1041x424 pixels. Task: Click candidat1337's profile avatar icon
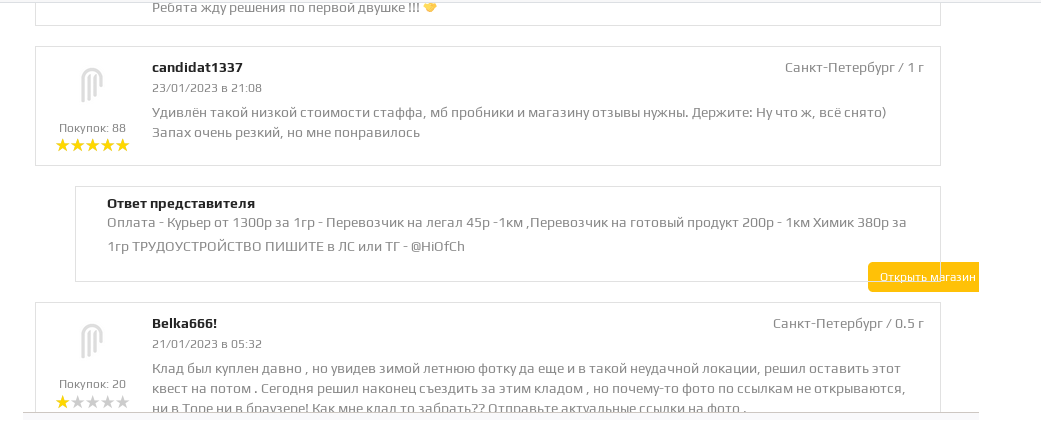92,85
